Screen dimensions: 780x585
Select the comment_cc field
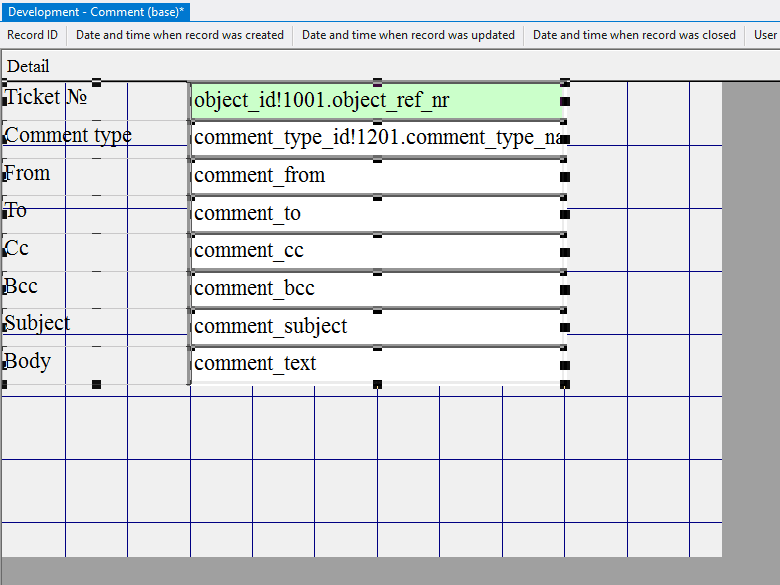(x=376, y=251)
